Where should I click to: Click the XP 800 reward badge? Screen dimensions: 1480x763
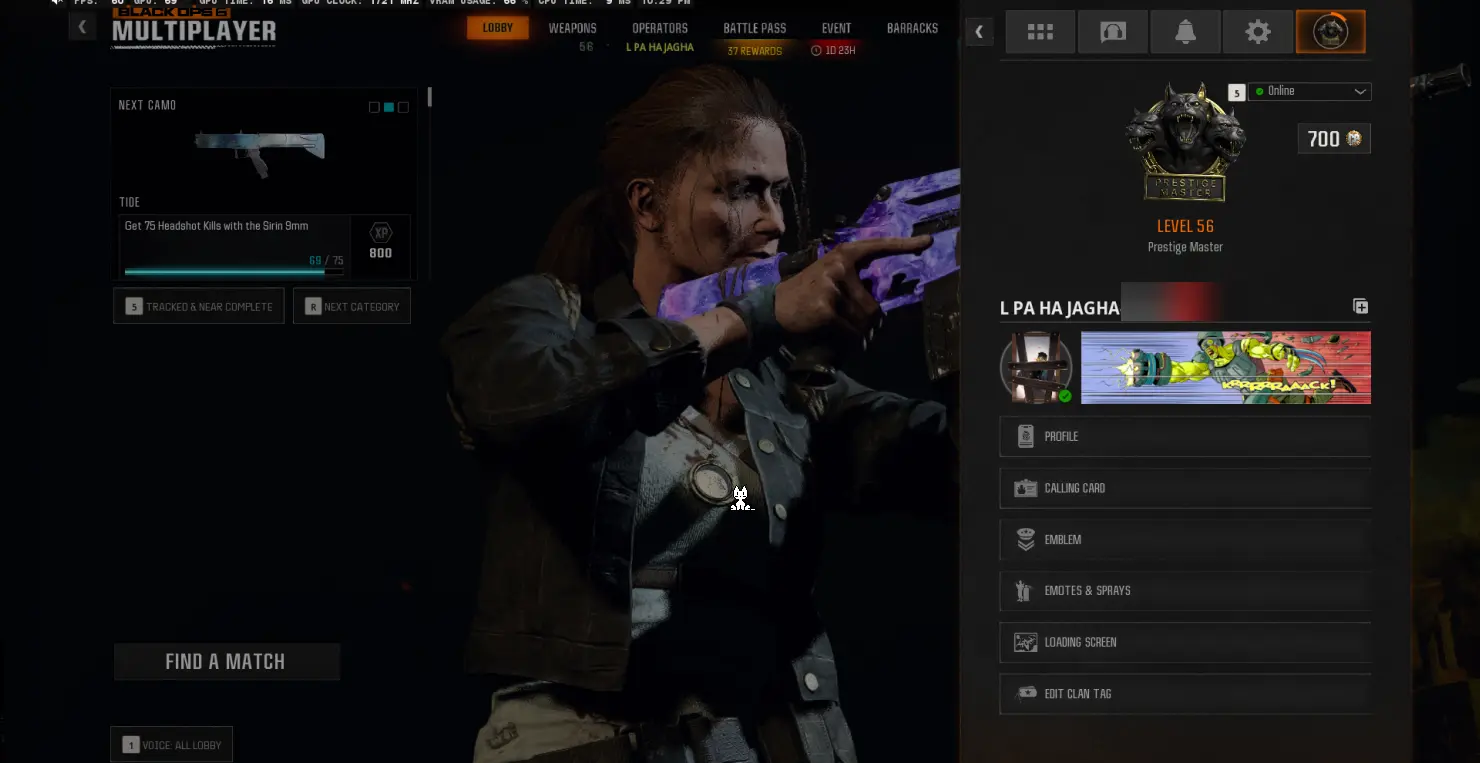pyautogui.click(x=380, y=242)
